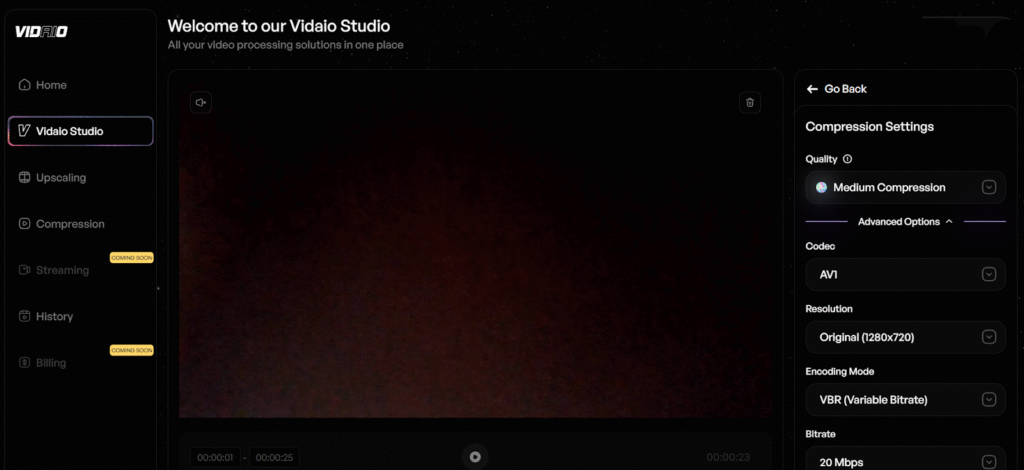Click the Home house icon
Viewport: 1024px width, 470px height.
[25, 85]
